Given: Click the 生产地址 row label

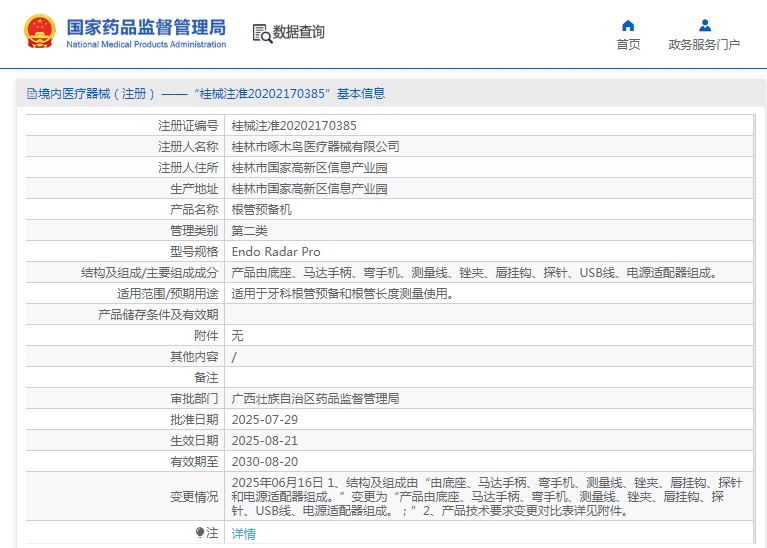Looking at the screenshot, I should point(194,189).
